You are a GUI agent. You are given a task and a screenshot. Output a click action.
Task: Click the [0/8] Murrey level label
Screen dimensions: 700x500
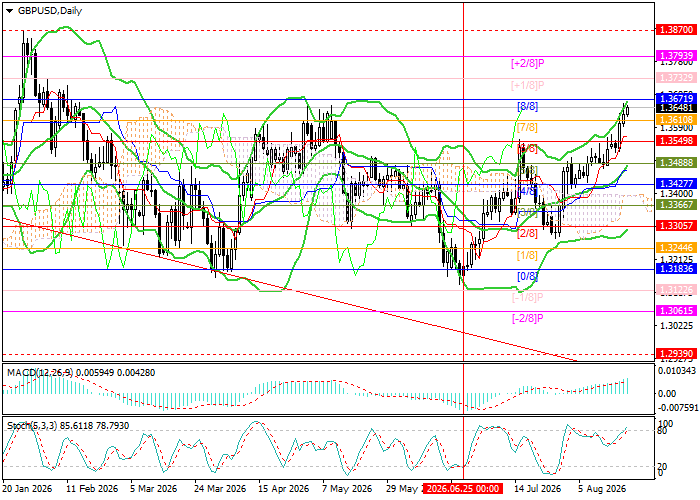pyautogui.click(x=527, y=276)
